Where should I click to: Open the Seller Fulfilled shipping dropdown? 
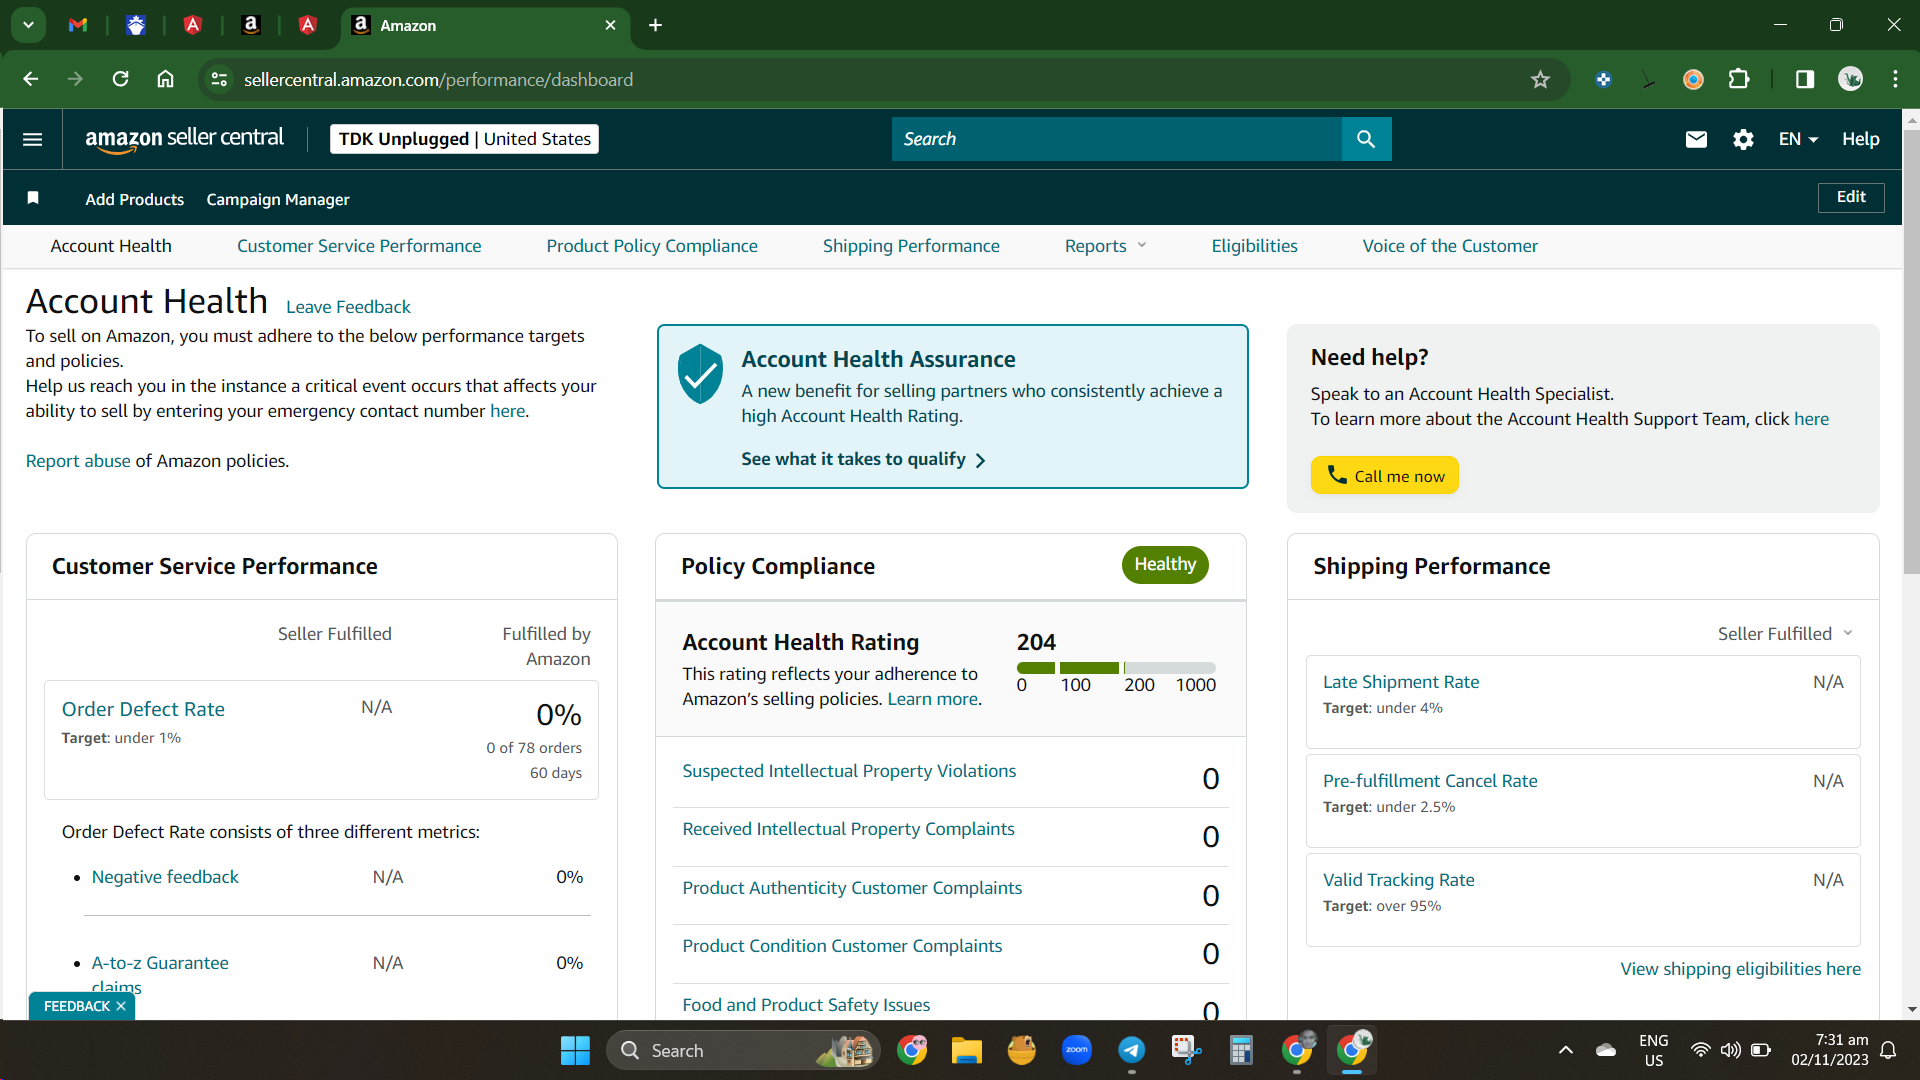1785,634
